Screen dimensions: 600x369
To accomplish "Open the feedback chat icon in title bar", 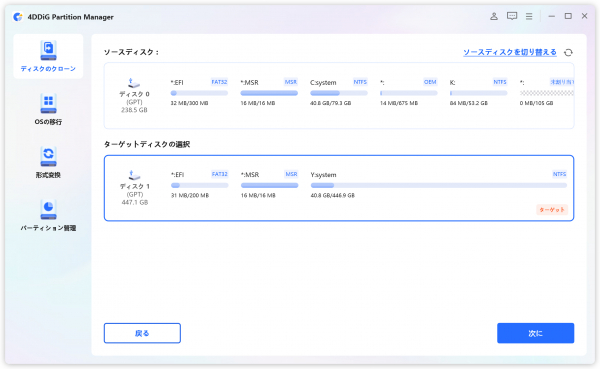I will pos(512,16).
